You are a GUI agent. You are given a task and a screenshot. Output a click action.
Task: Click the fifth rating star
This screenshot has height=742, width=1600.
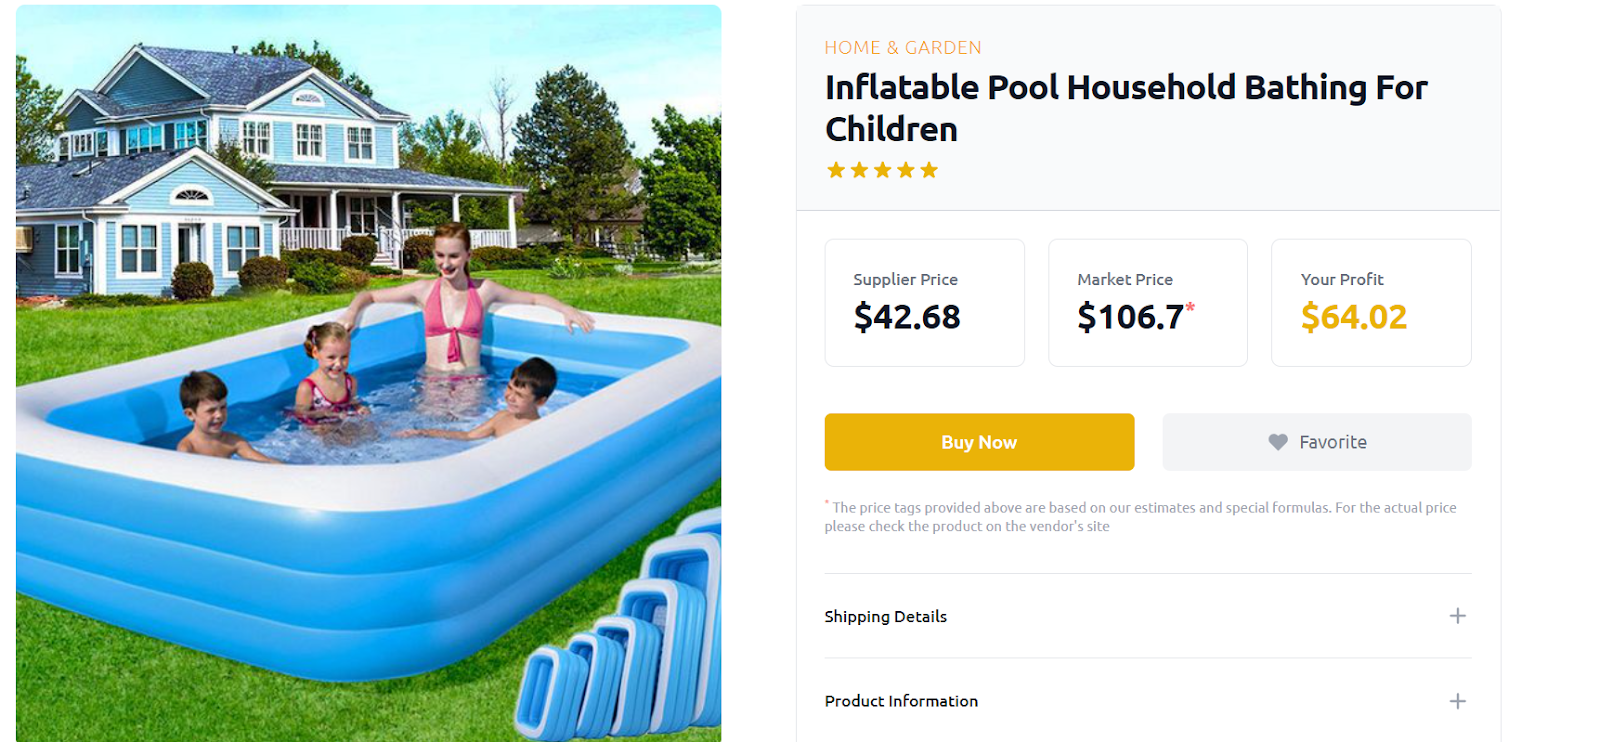coord(929,170)
